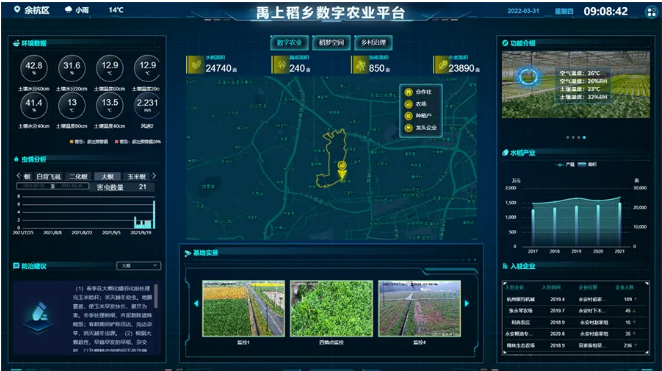The width and height of the screenshot is (662, 371).
Task: Select the 玉米螟 pest tab
Action: 136,176
